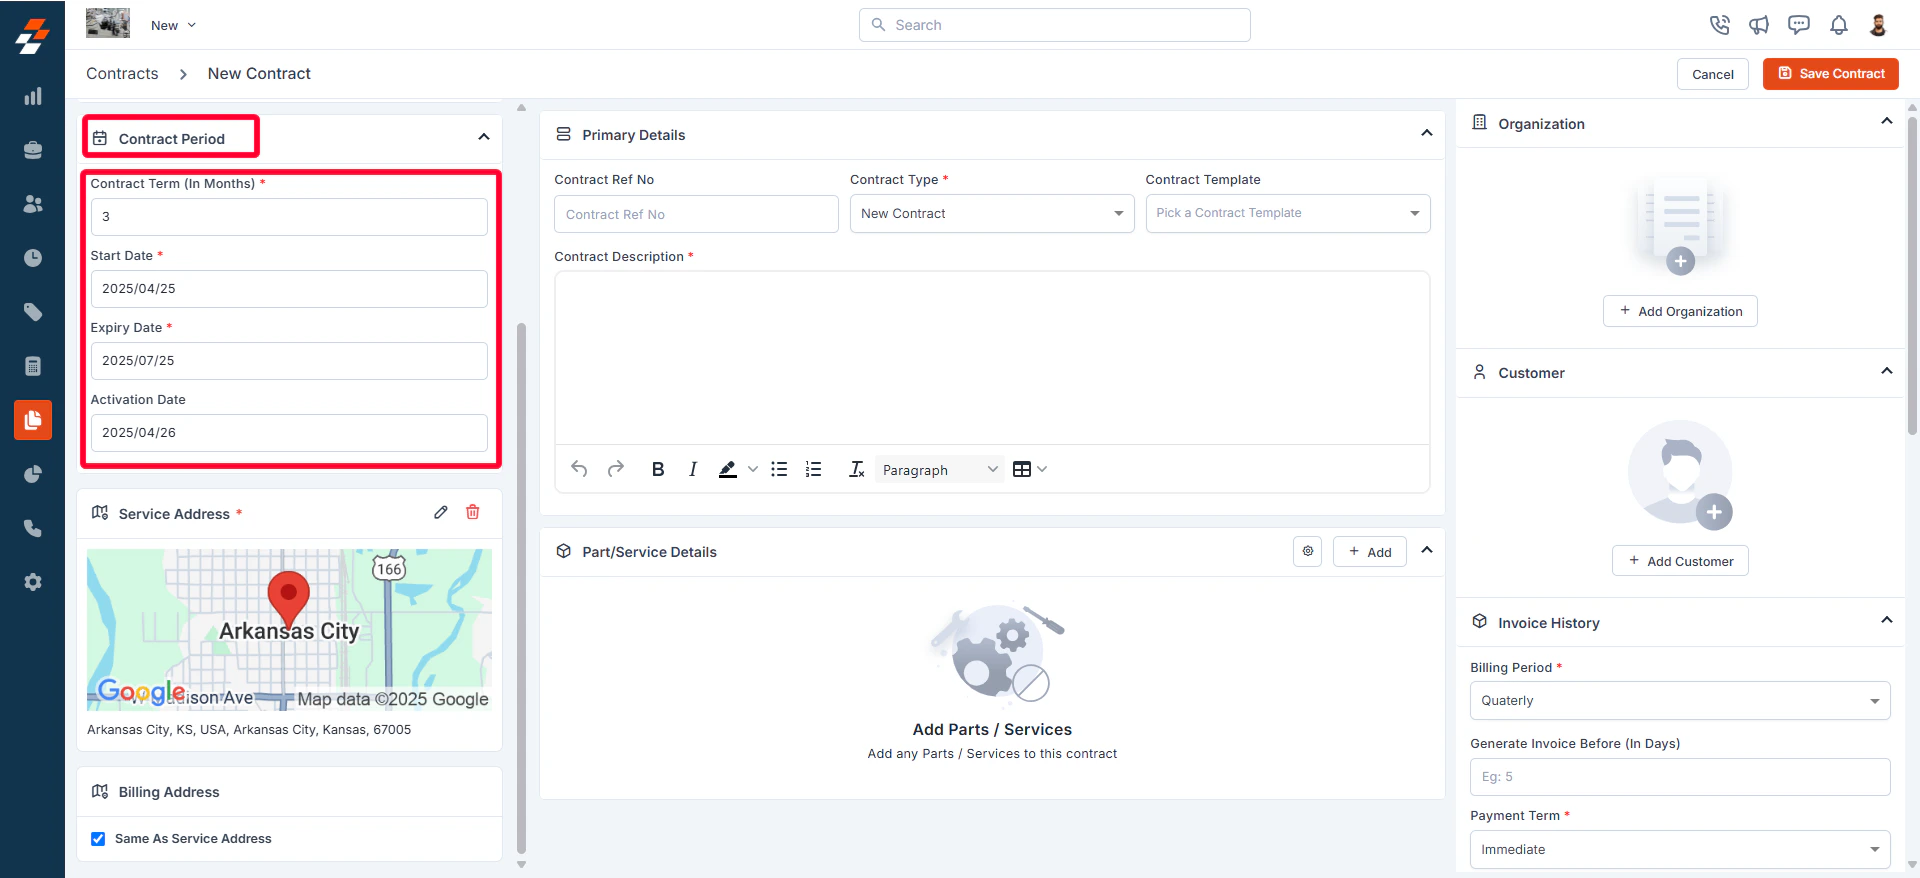Click the Start Date field
This screenshot has height=878, width=1920.
pyautogui.click(x=289, y=289)
